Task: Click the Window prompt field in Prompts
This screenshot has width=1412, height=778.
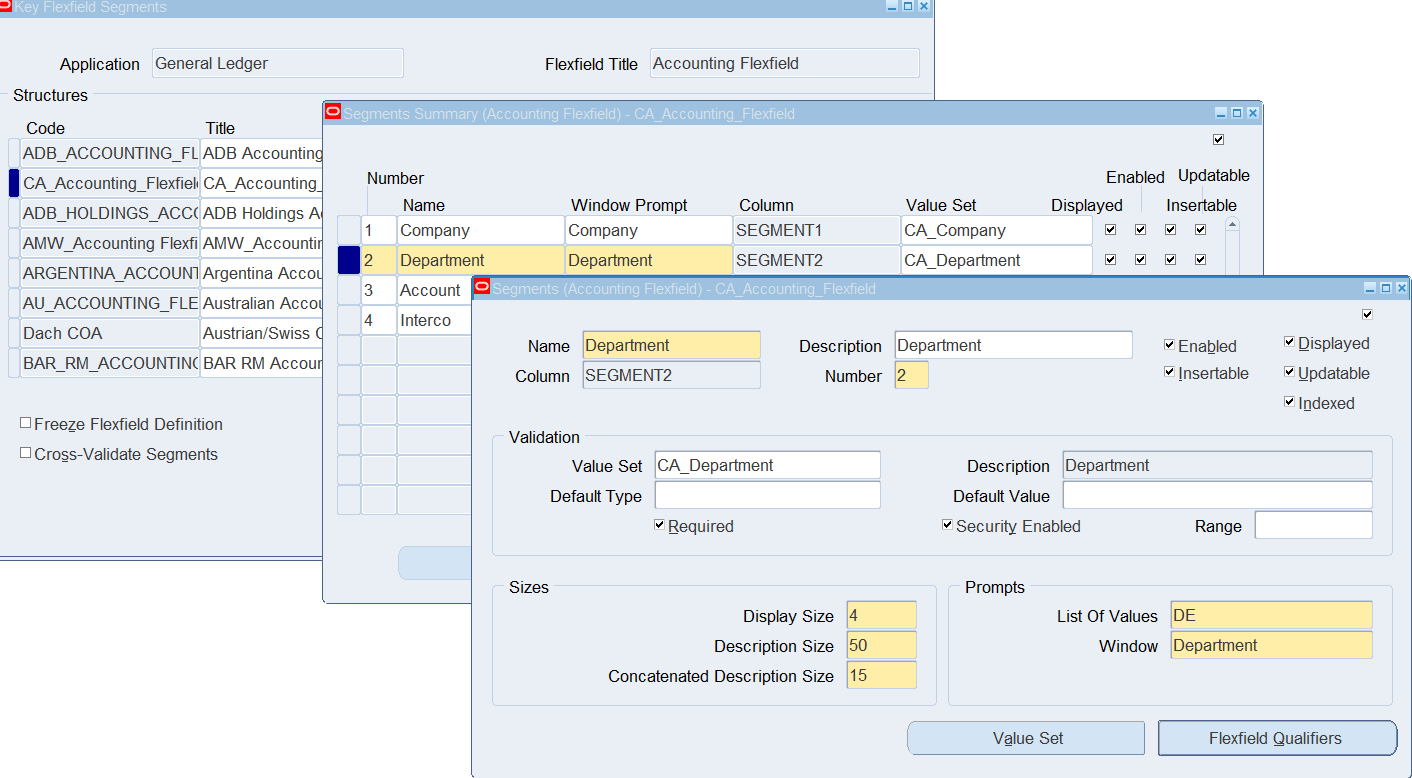Action: pyautogui.click(x=1272, y=645)
